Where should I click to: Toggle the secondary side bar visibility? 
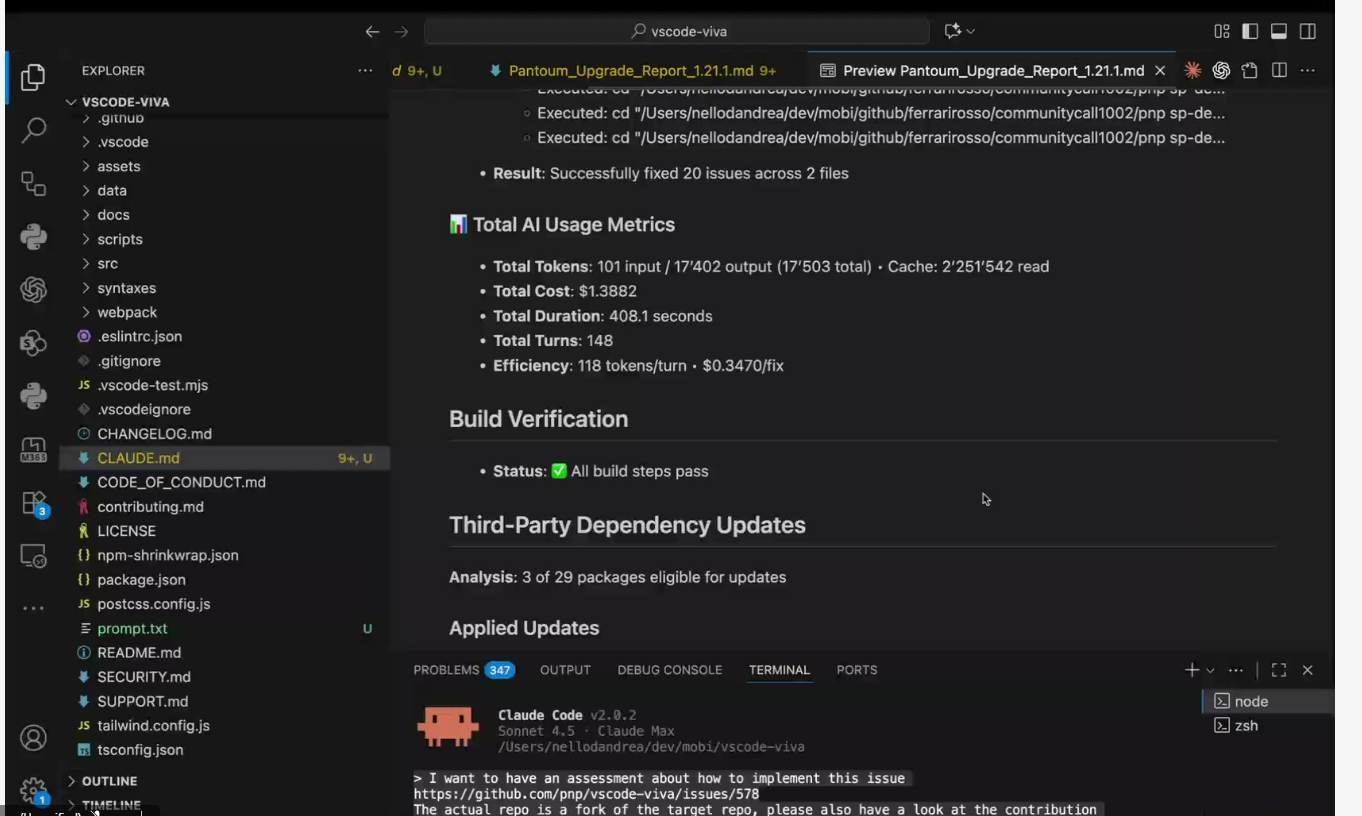[1307, 32]
